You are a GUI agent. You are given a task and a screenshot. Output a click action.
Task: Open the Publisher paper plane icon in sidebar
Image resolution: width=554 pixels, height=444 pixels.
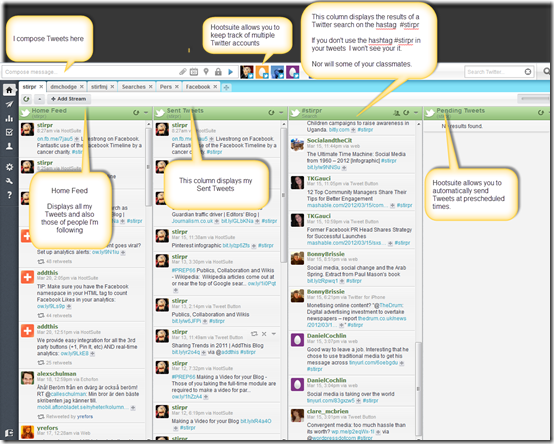[9, 104]
